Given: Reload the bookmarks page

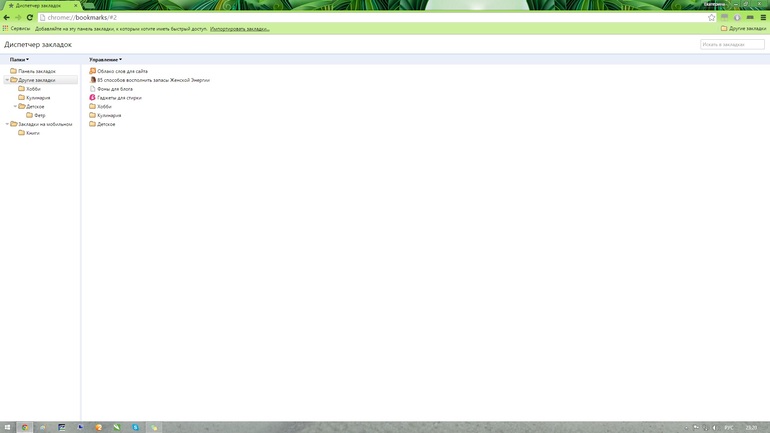Looking at the screenshot, I should point(30,17).
